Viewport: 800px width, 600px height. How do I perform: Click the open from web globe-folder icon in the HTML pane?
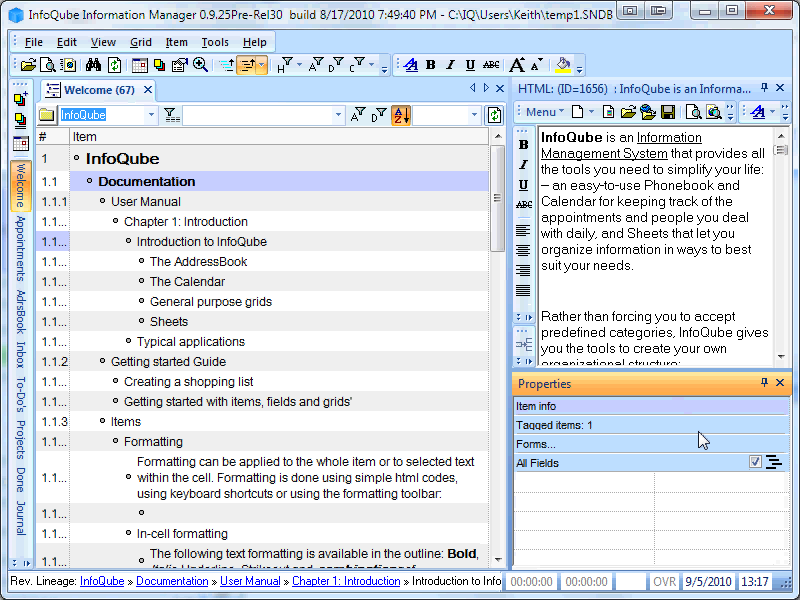648,112
